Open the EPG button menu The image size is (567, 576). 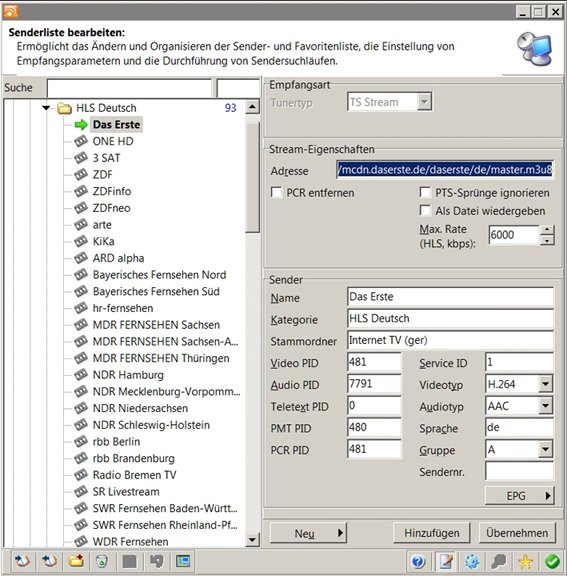519,496
